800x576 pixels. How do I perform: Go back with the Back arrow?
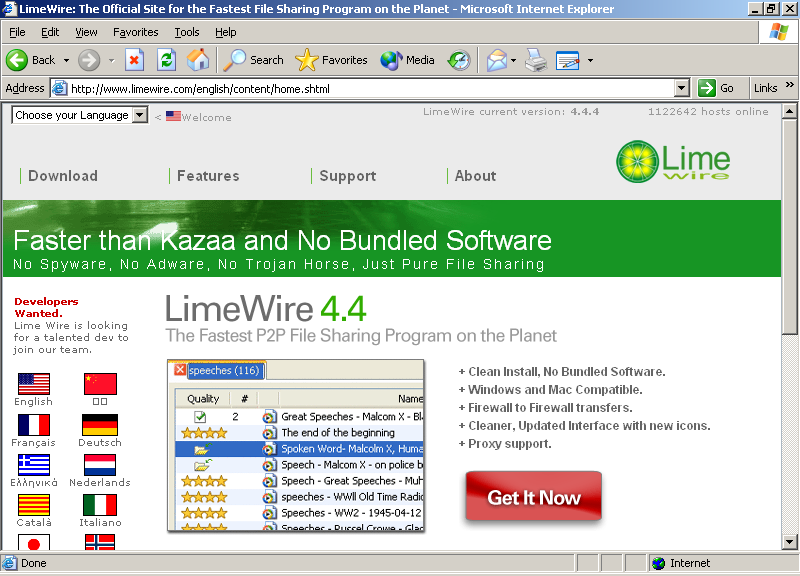tap(30, 60)
